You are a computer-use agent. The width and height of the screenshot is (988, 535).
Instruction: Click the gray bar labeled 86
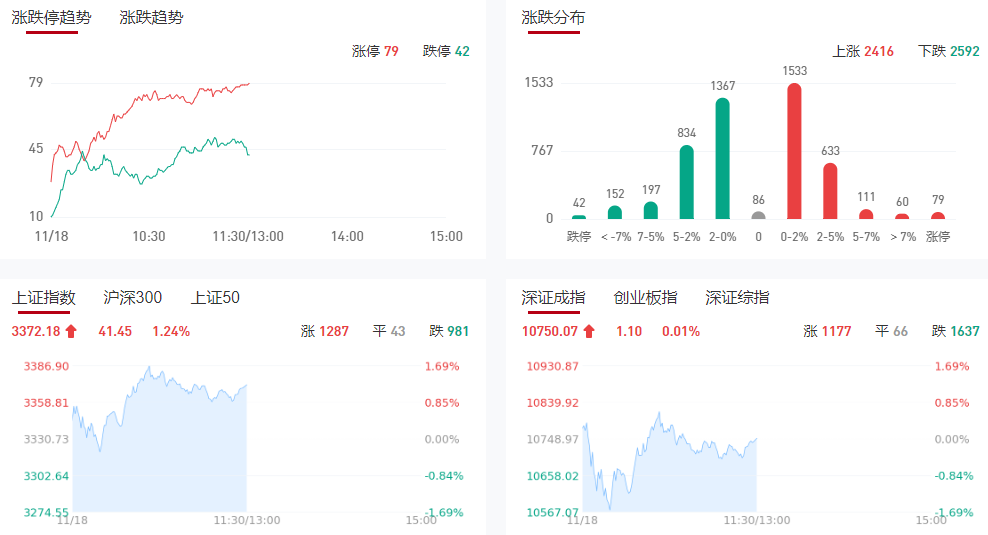coord(758,215)
